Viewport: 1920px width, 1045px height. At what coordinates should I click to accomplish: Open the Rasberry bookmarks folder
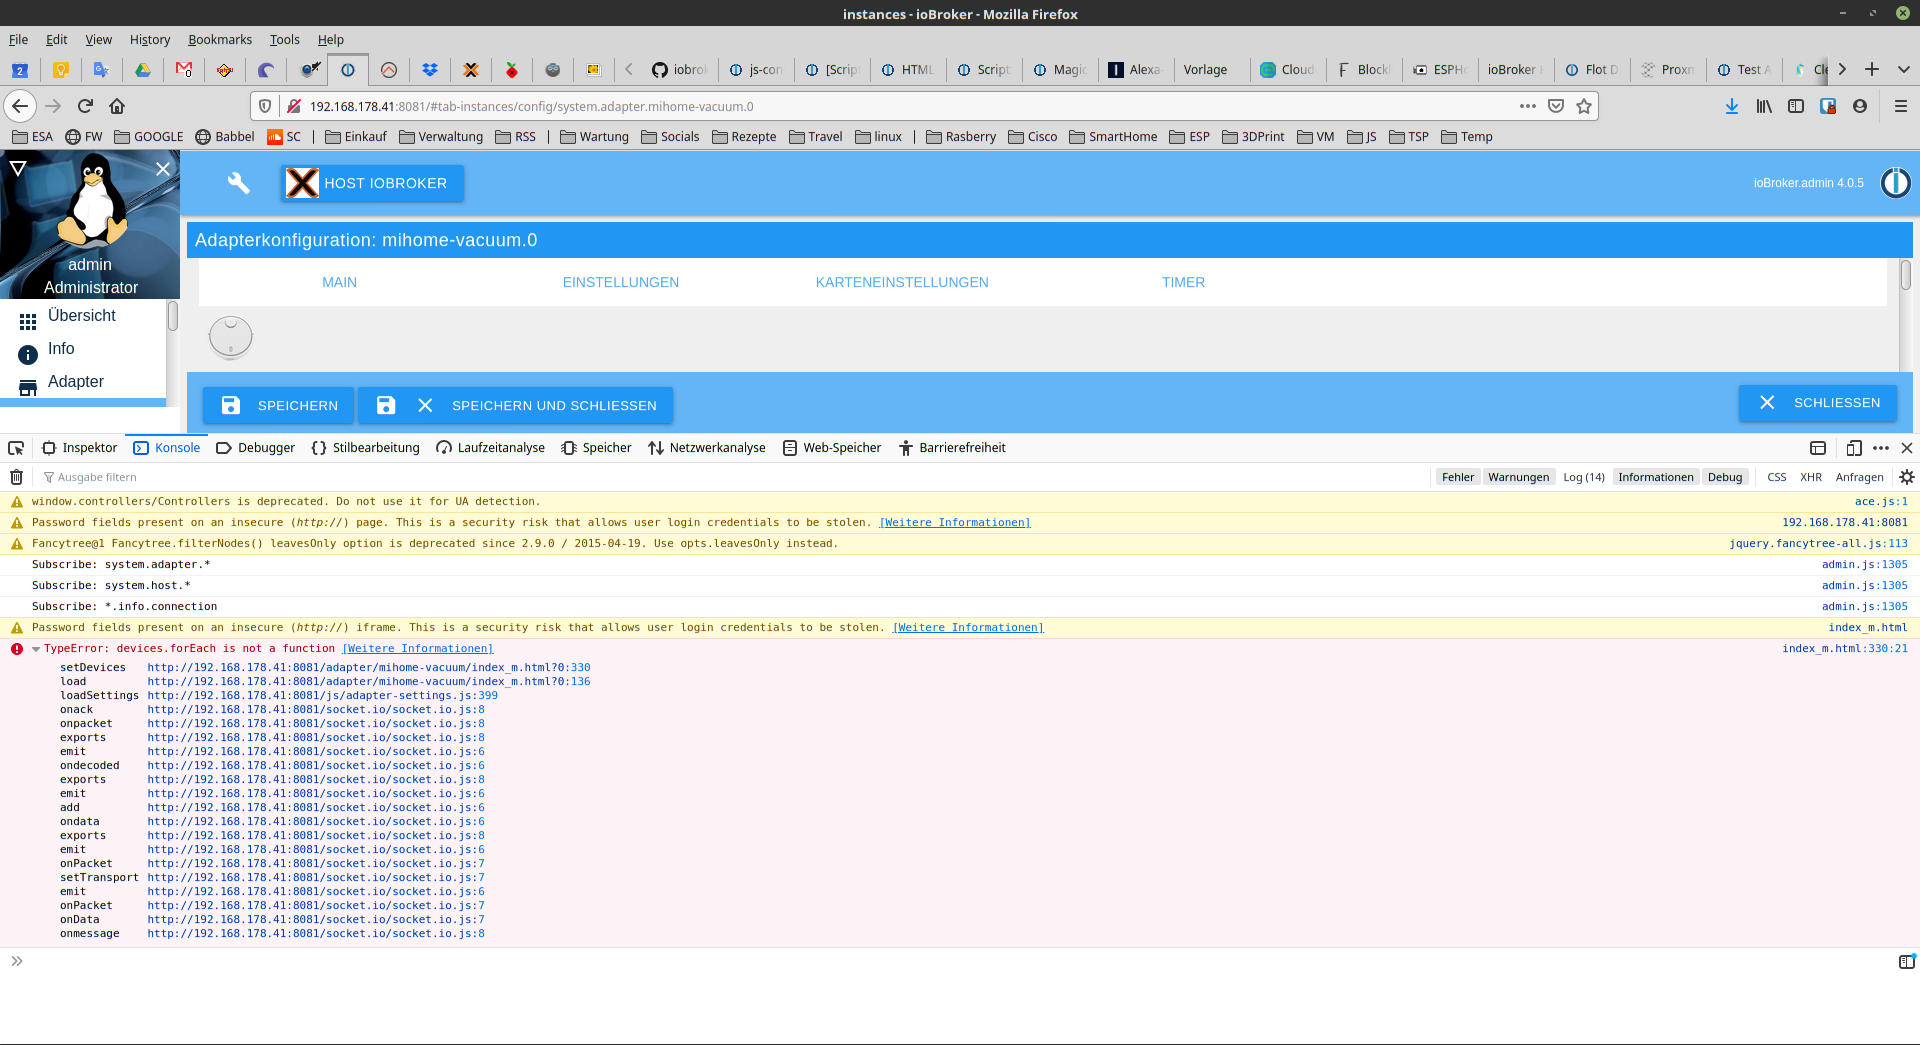point(961,137)
